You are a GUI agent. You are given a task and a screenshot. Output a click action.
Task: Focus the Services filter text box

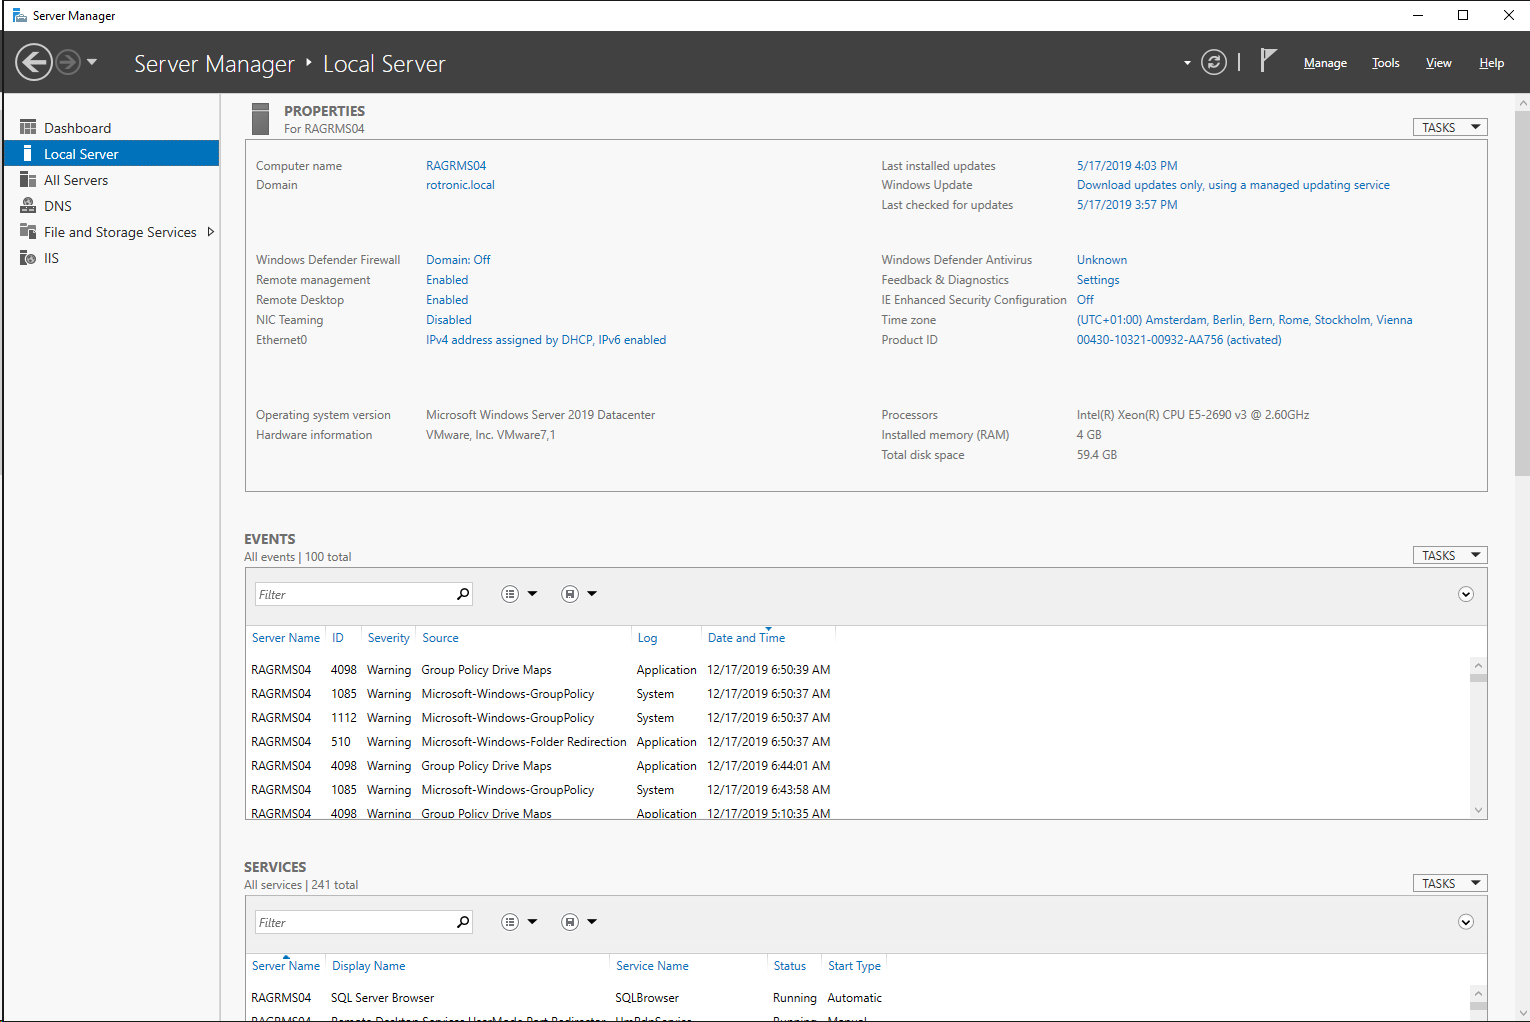click(x=355, y=922)
